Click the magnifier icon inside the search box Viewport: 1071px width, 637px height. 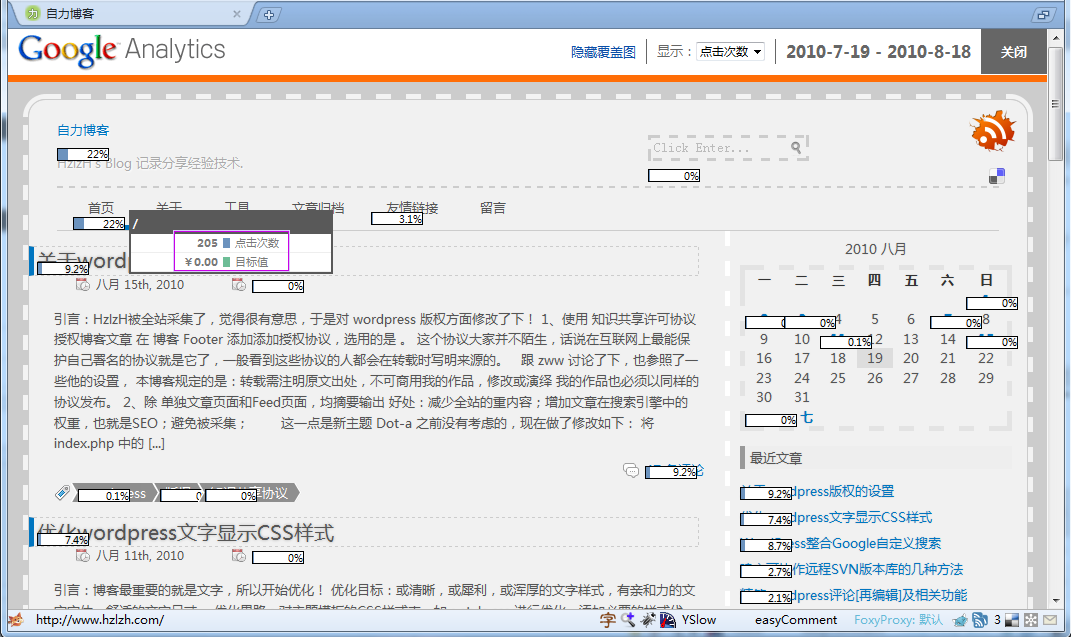795,147
